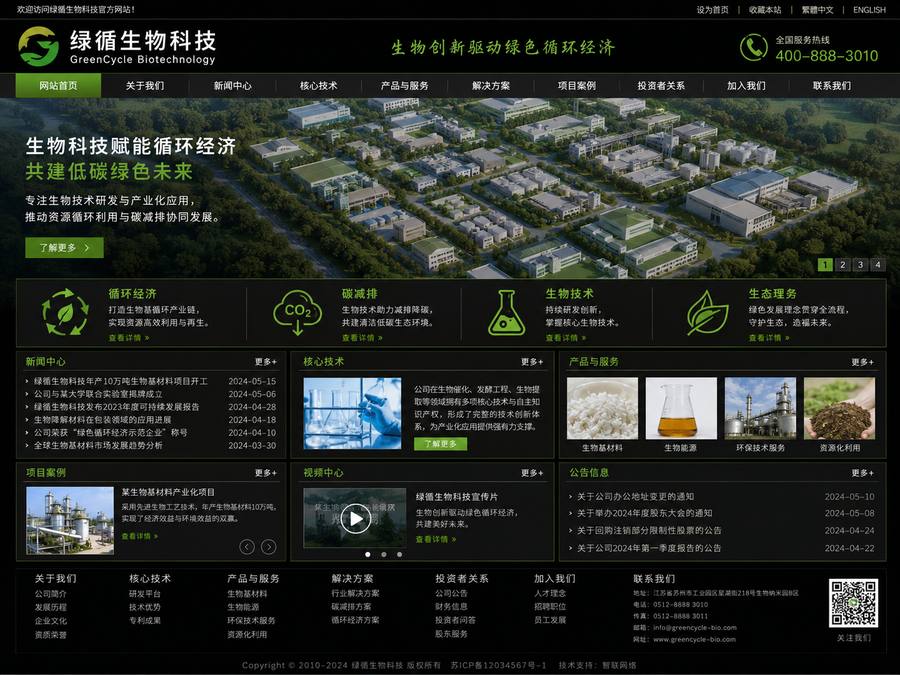900x675 pixels.
Task: Open 项目案例 navigation menu
Action: point(576,86)
